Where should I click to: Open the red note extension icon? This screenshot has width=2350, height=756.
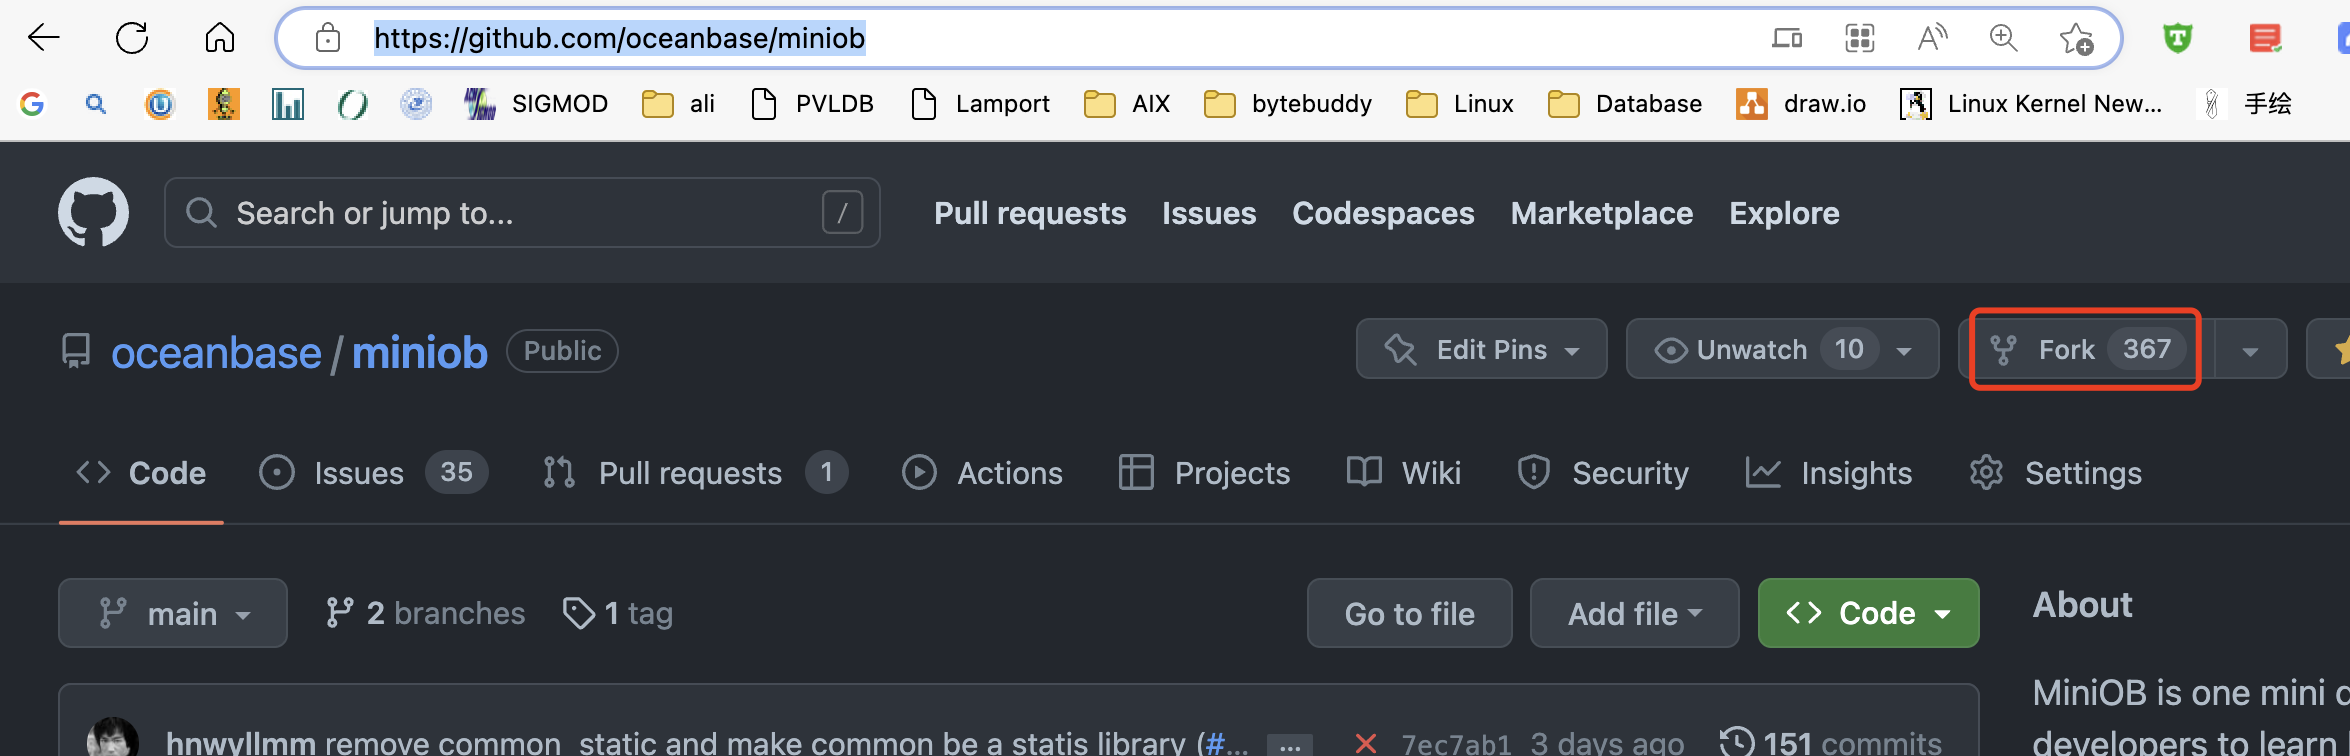(2265, 38)
